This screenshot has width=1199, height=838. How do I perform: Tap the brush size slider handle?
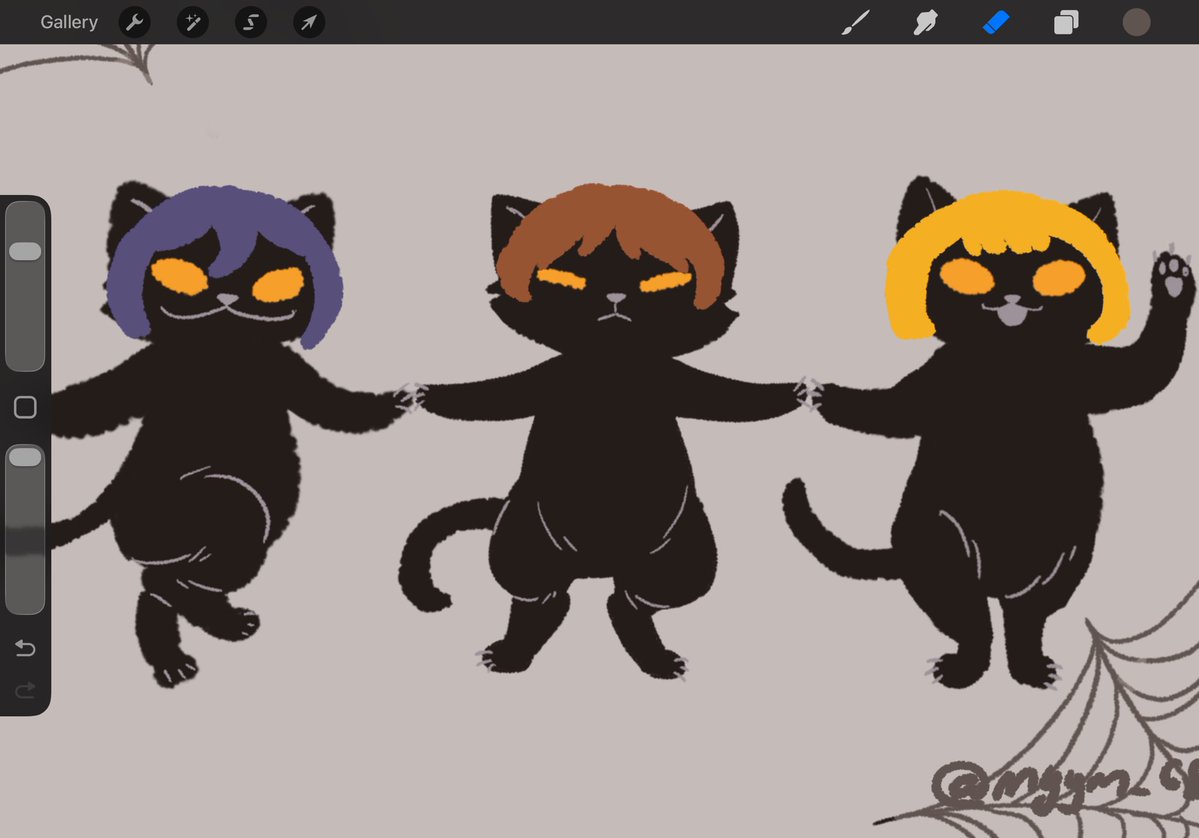tap(25, 252)
